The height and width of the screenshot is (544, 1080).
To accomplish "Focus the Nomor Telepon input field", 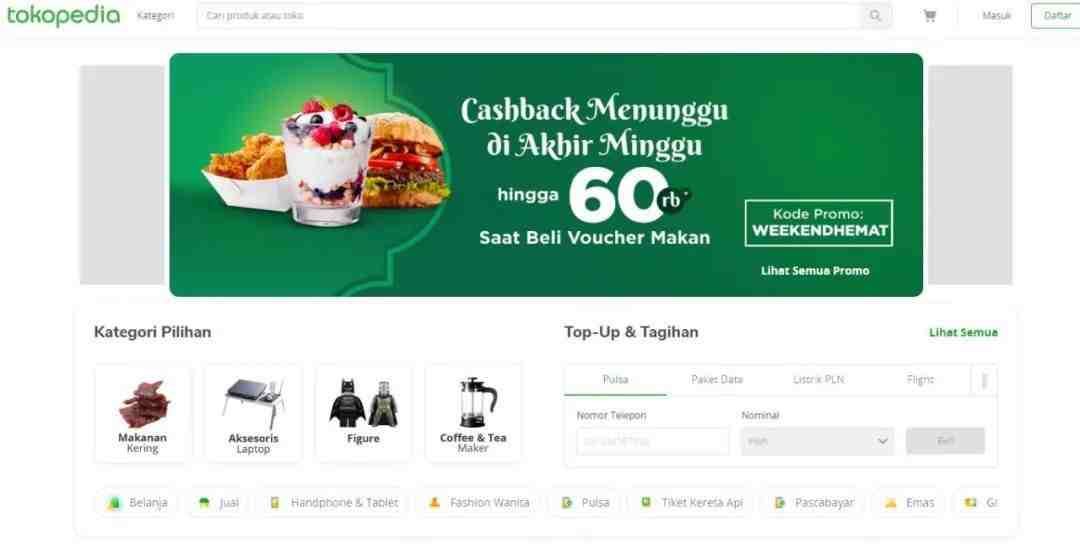I will 652,441.
